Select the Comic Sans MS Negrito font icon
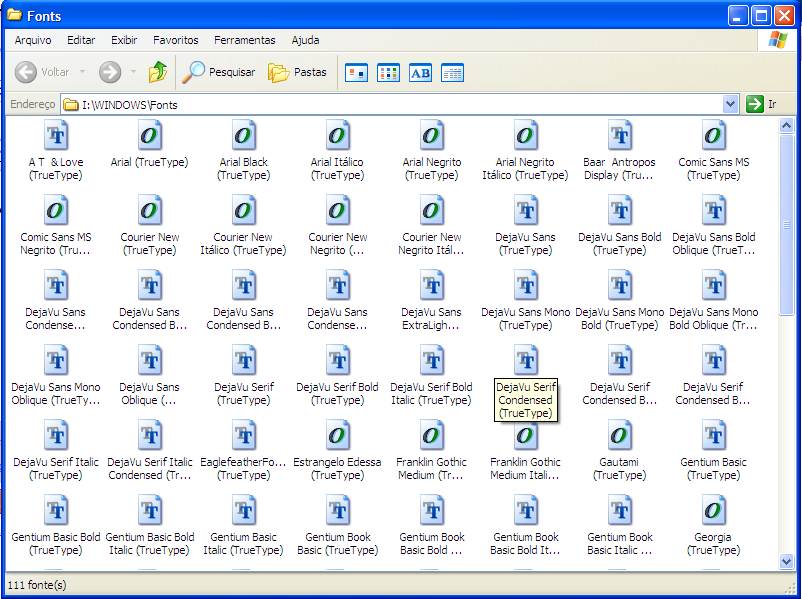 click(x=56, y=211)
